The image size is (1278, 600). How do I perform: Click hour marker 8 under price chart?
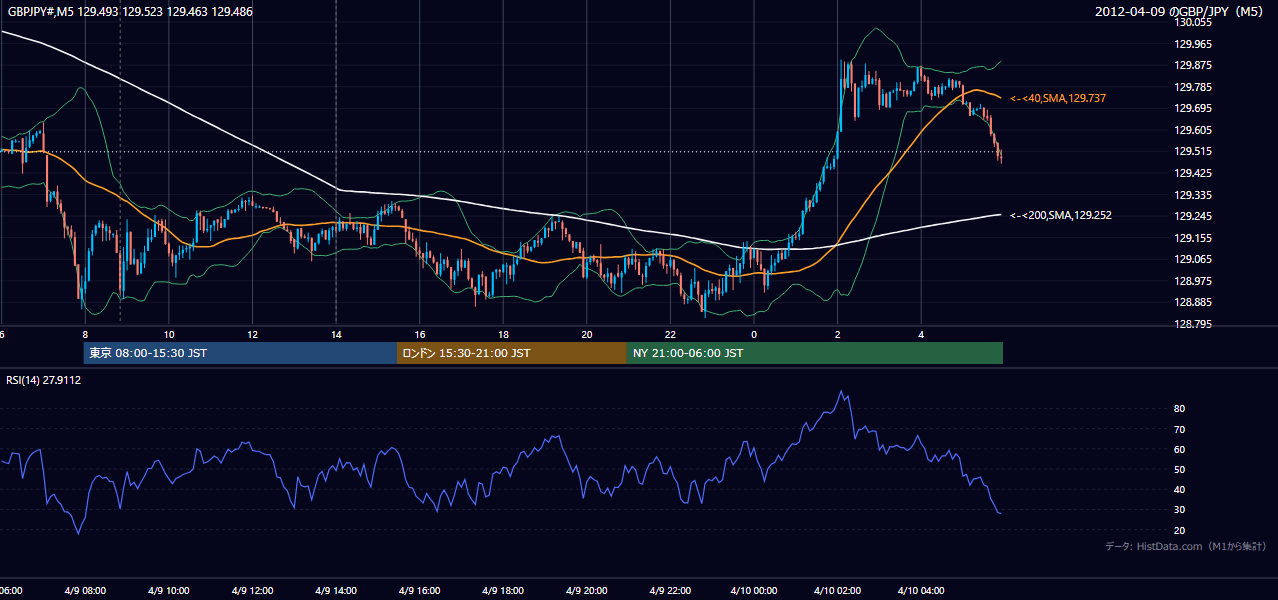click(85, 334)
